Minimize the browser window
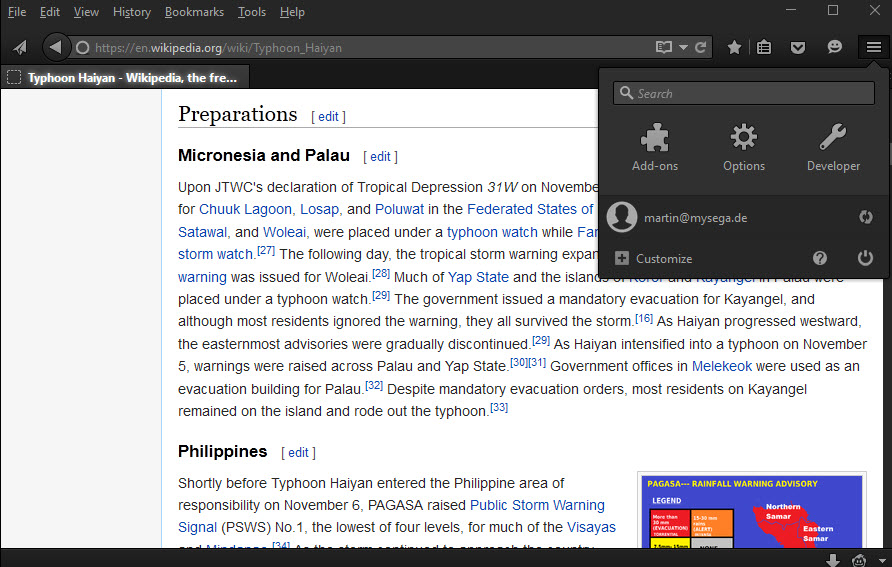This screenshot has width=892, height=567. [790, 10]
